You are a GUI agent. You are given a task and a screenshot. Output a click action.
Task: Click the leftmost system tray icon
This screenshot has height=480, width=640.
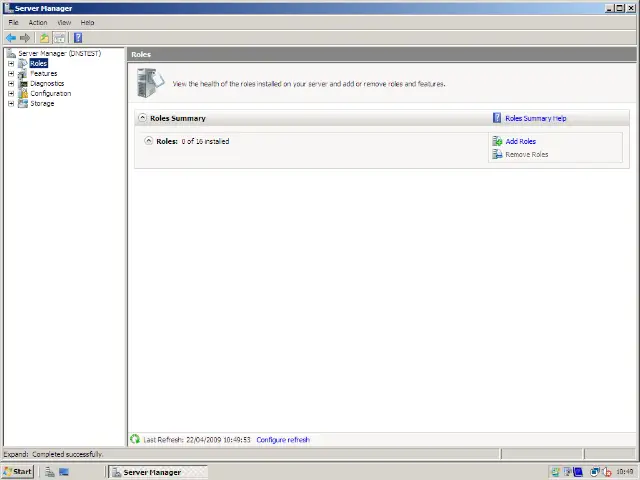(x=555, y=472)
